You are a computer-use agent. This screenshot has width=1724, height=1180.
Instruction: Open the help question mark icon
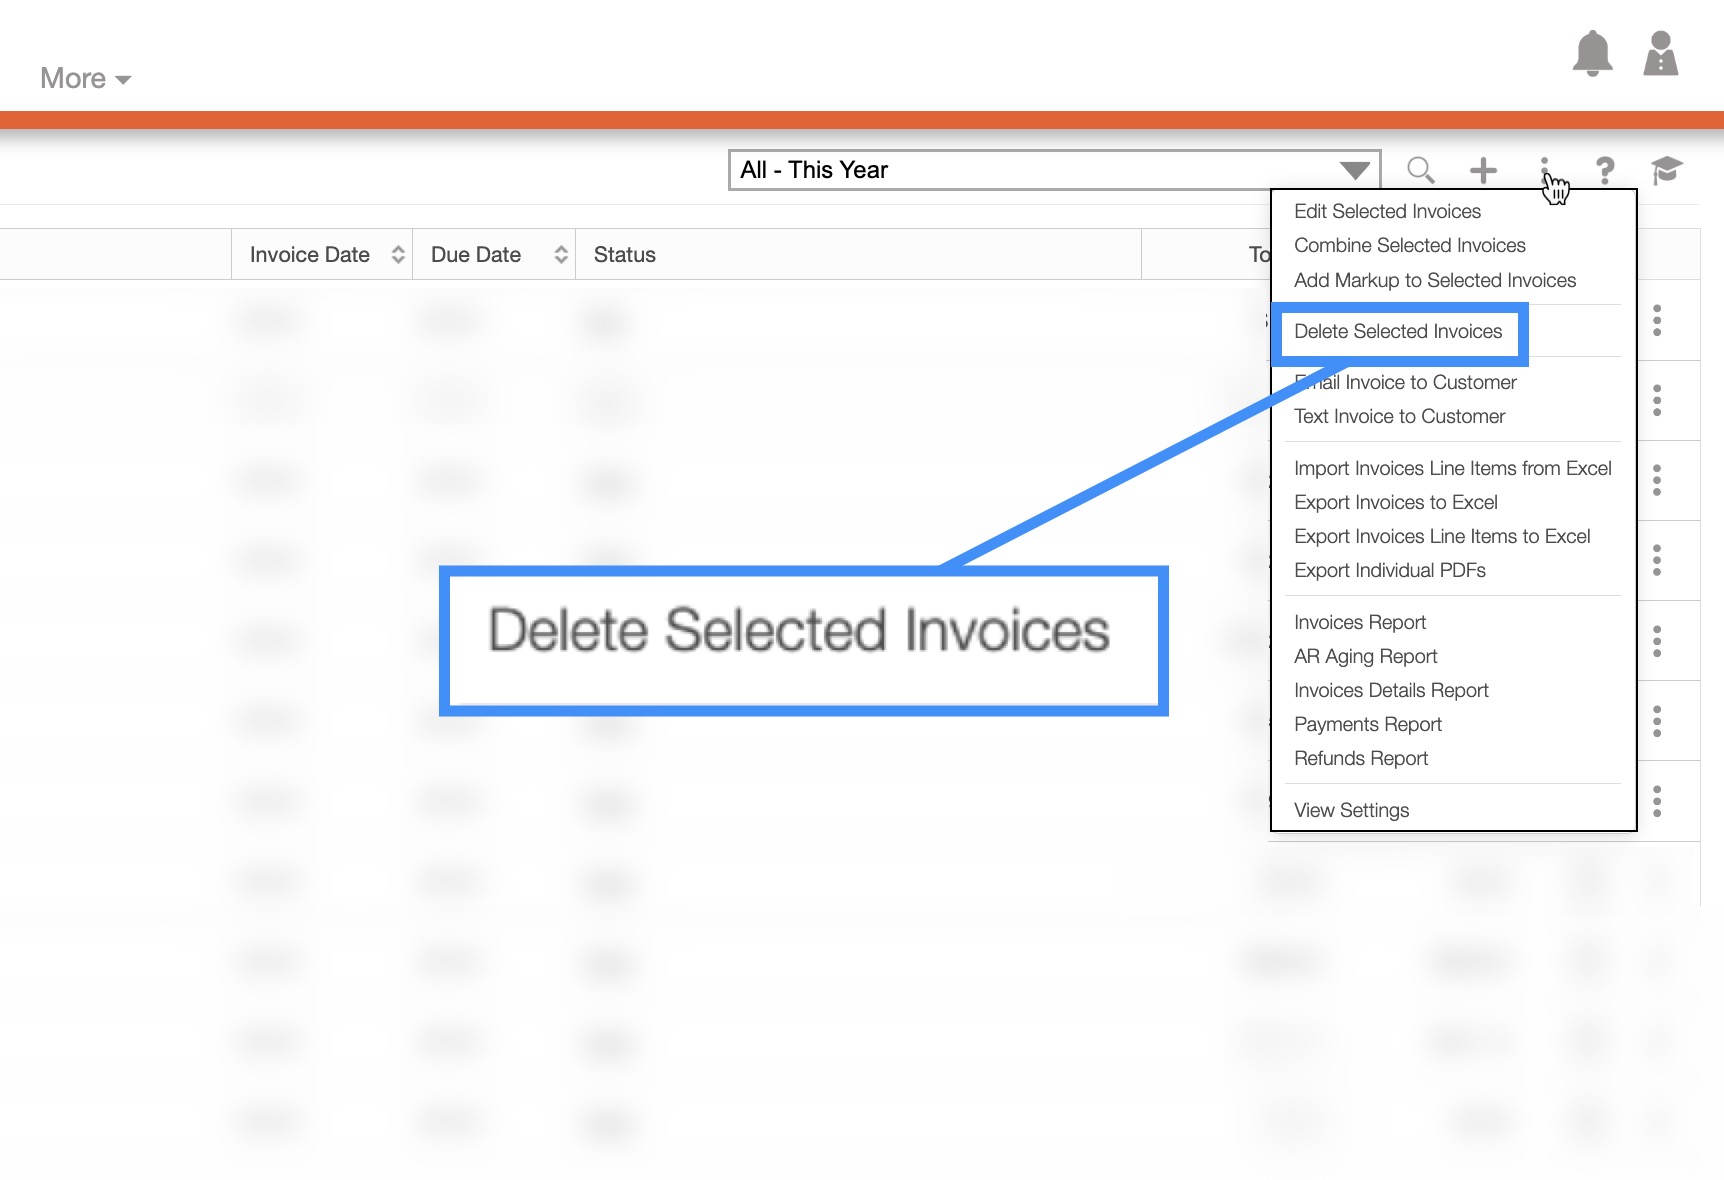[1605, 170]
